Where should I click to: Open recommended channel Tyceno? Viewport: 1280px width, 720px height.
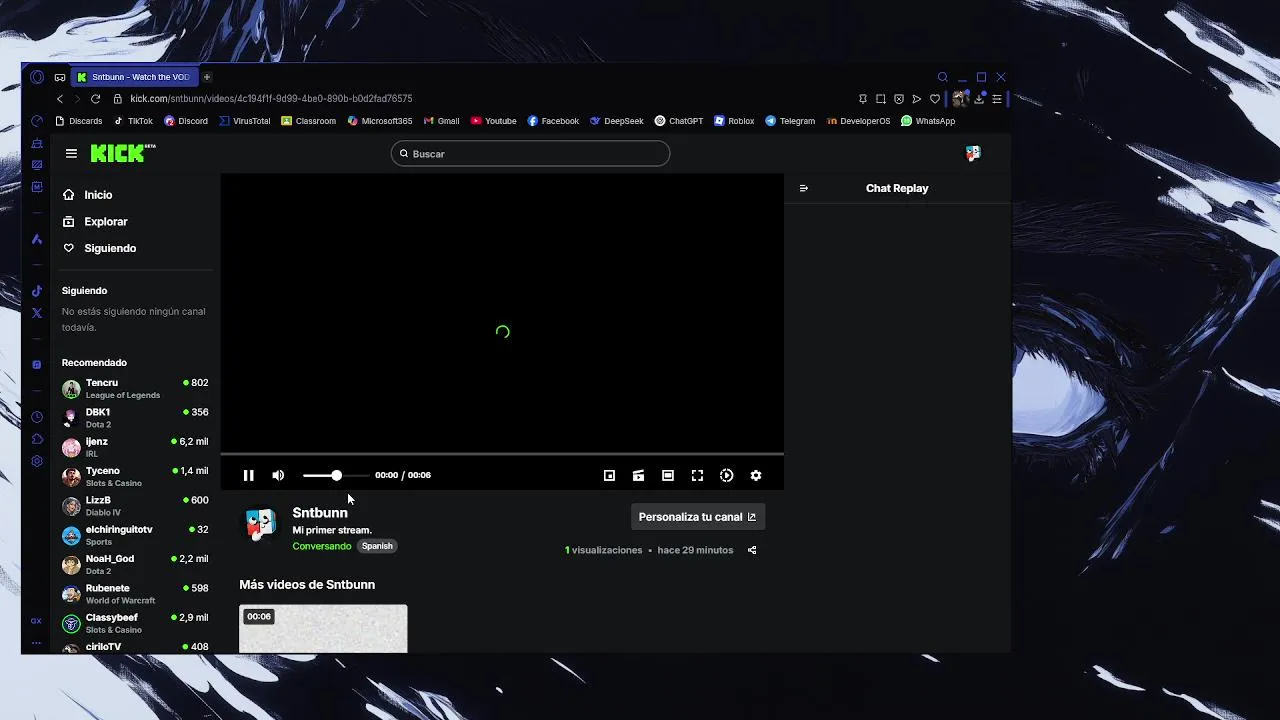[135, 476]
